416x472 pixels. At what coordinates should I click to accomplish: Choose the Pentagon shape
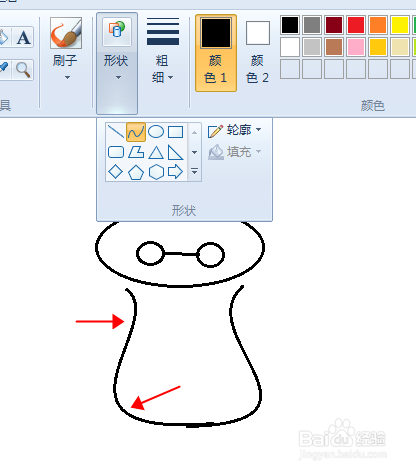coord(136,172)
